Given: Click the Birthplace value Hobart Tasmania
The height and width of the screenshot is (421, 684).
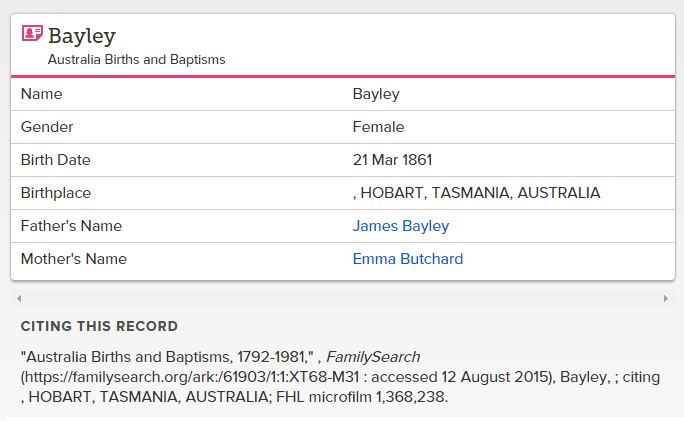Looking at the screenshot, I should pyautogui.click(x=476, y=193).
